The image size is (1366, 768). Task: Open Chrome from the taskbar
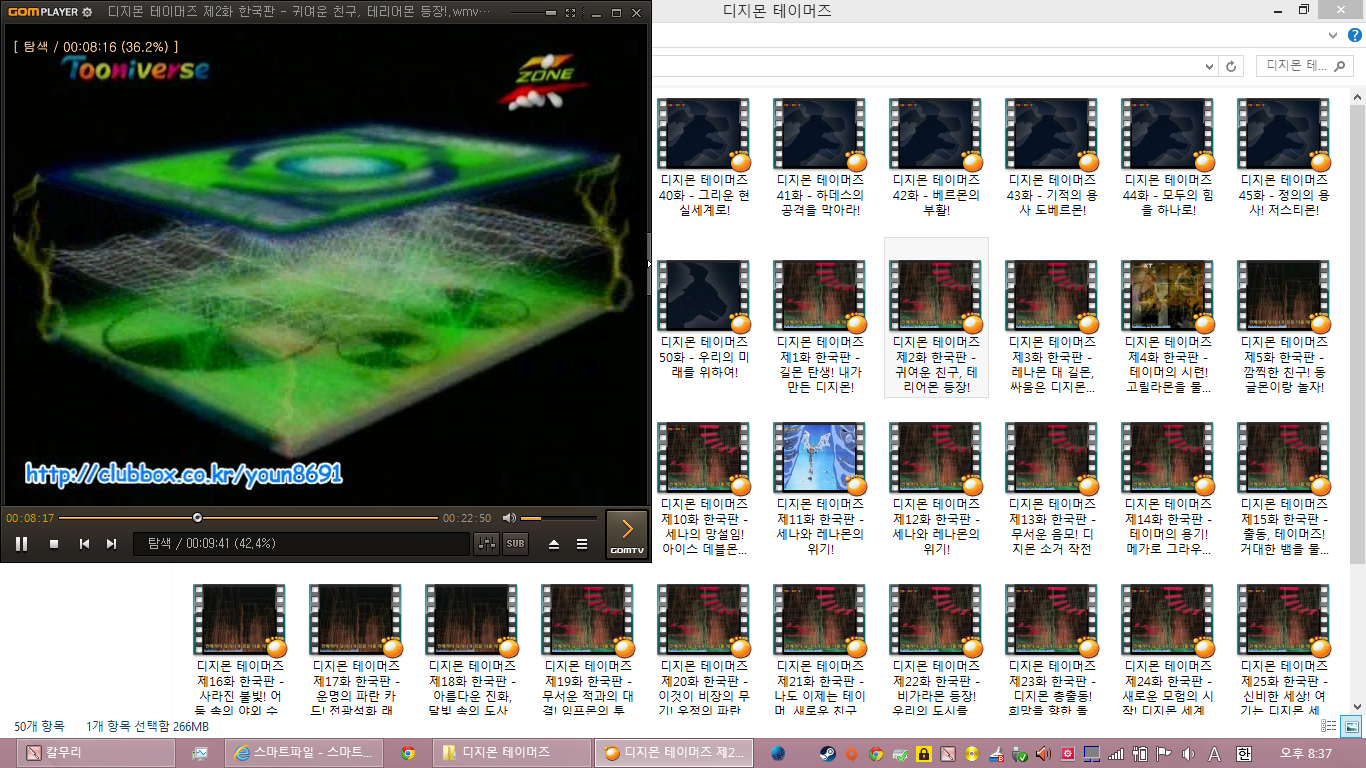point(408,753)
